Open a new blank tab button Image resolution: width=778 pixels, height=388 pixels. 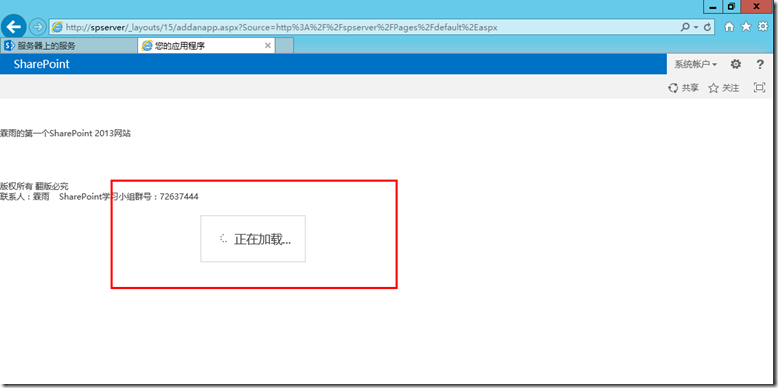(x=284, y=46)
